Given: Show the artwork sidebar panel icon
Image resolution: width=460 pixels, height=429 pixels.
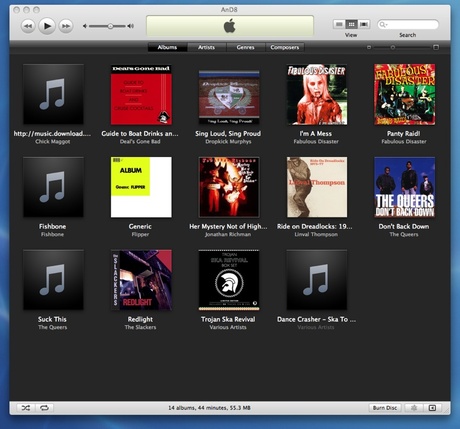Looking at the screenshot, I should 432,408.
